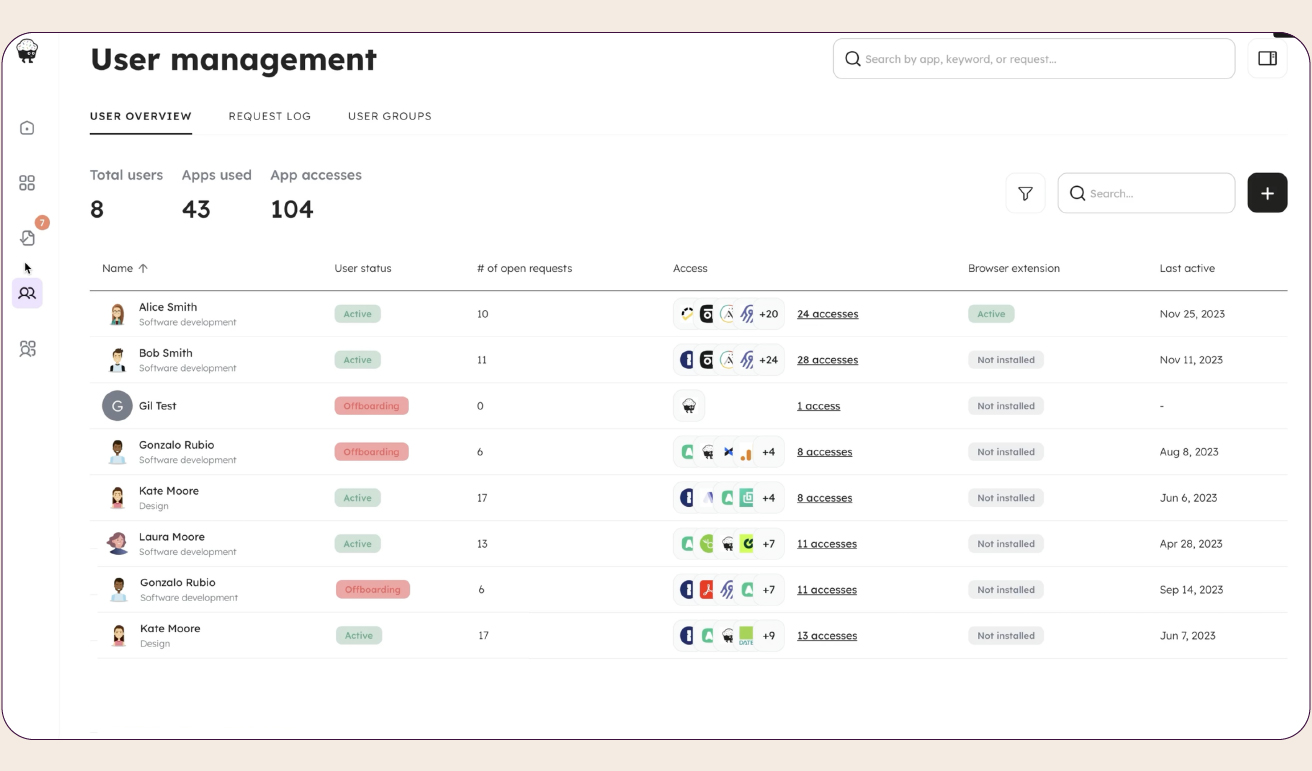Click Alice Smith's avatar
The height and width of the screenshot is (771, 1312).
tap(117, 314)
